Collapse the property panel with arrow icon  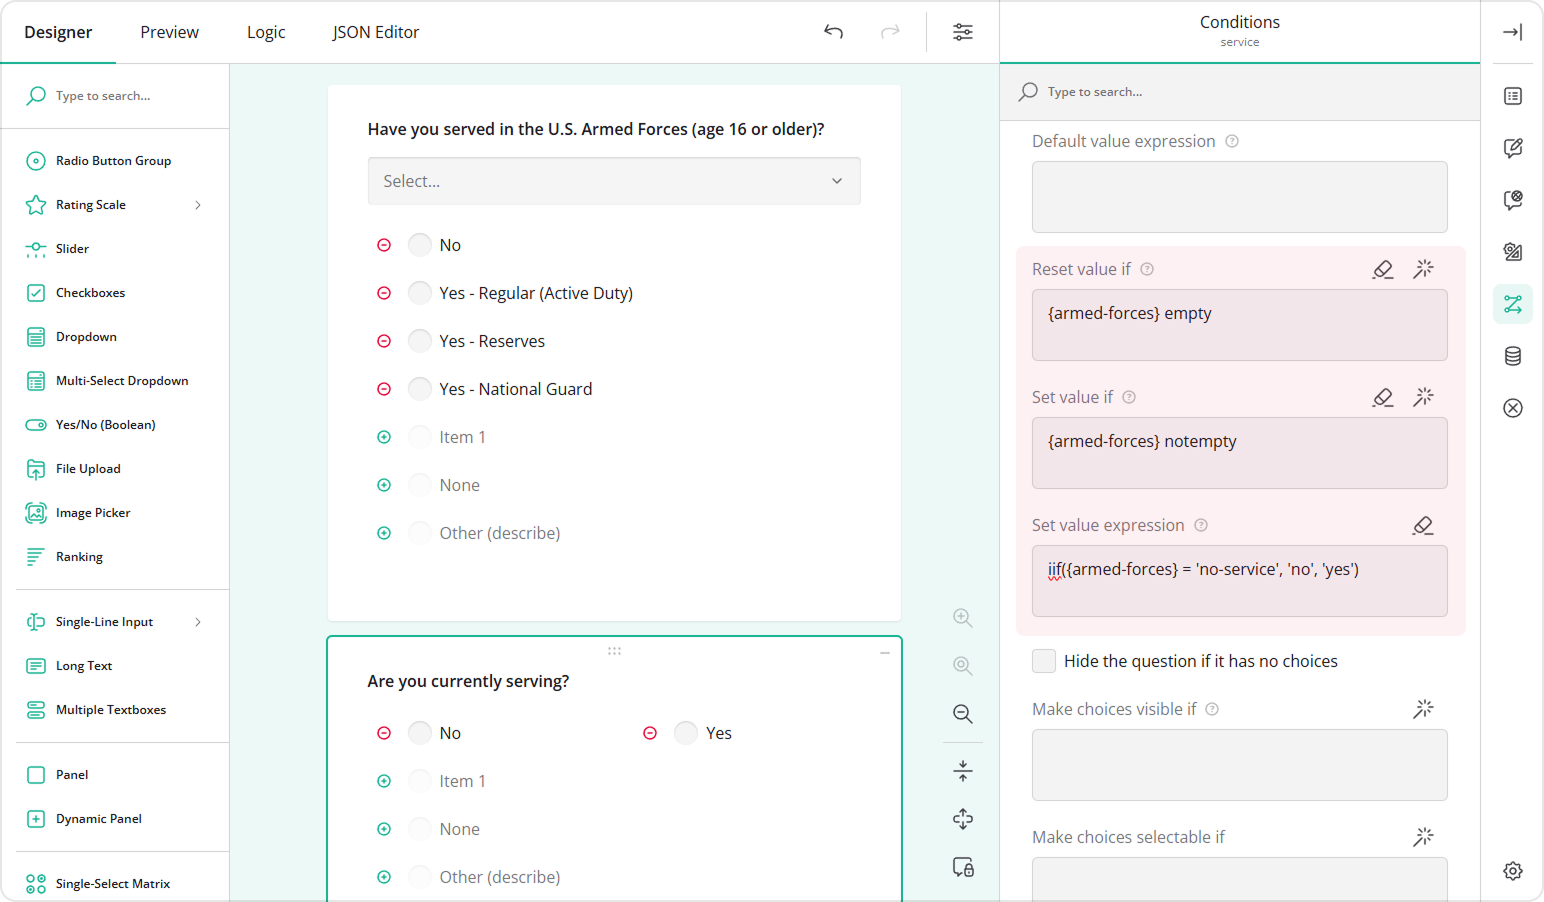point(1512,32)
